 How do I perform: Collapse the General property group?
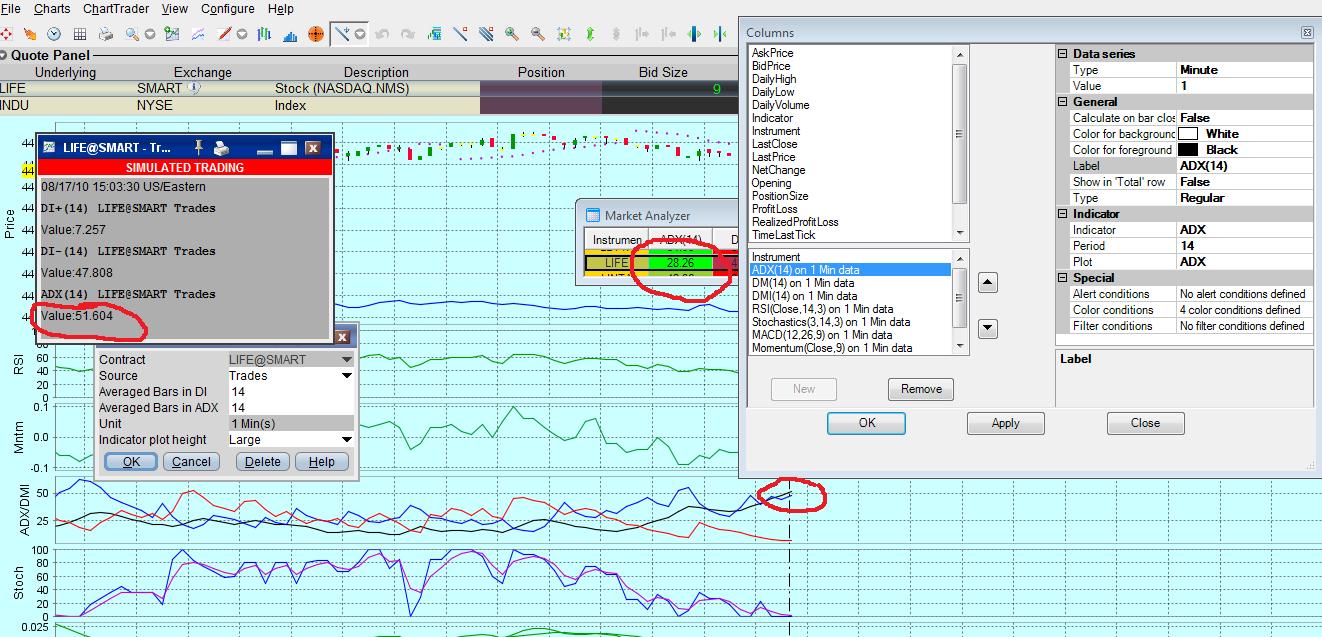[x=1064, y=102]
